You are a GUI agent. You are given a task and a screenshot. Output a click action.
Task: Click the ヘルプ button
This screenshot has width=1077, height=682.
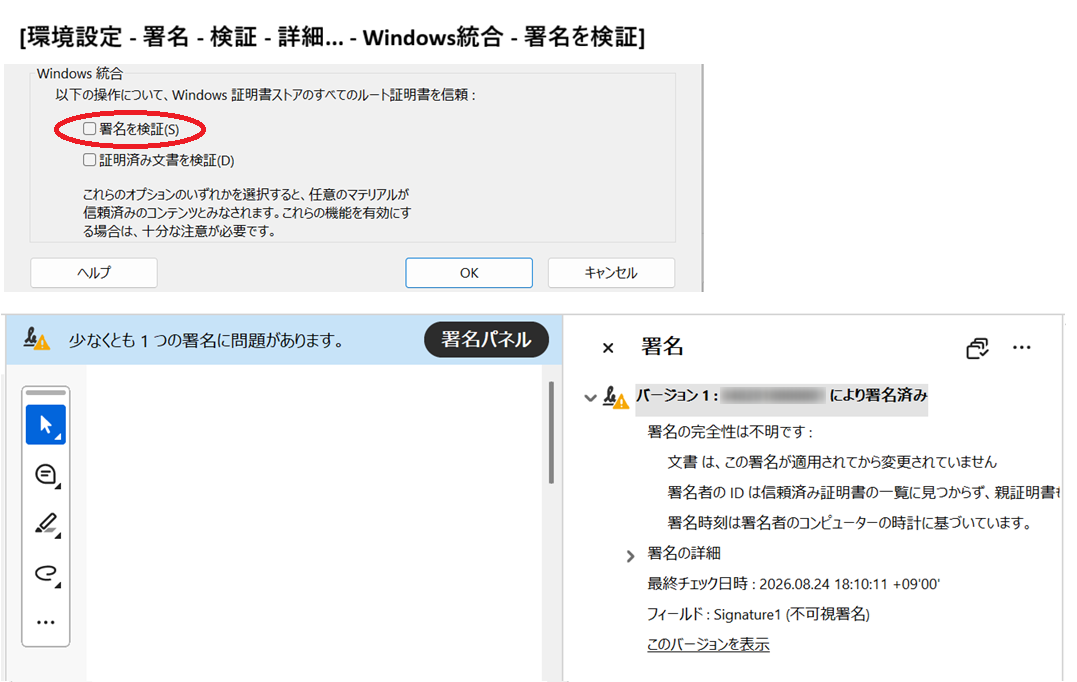pos(94,273)
